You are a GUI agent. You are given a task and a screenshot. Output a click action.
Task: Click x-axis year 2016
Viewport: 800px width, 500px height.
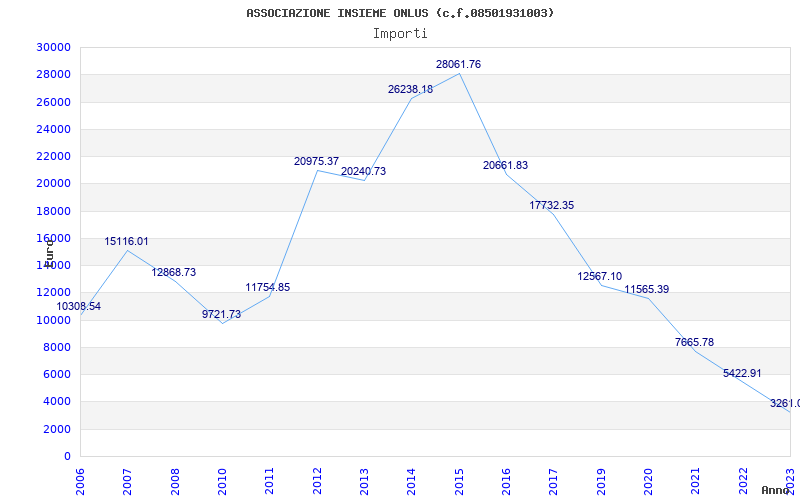[x=507, y=481]
